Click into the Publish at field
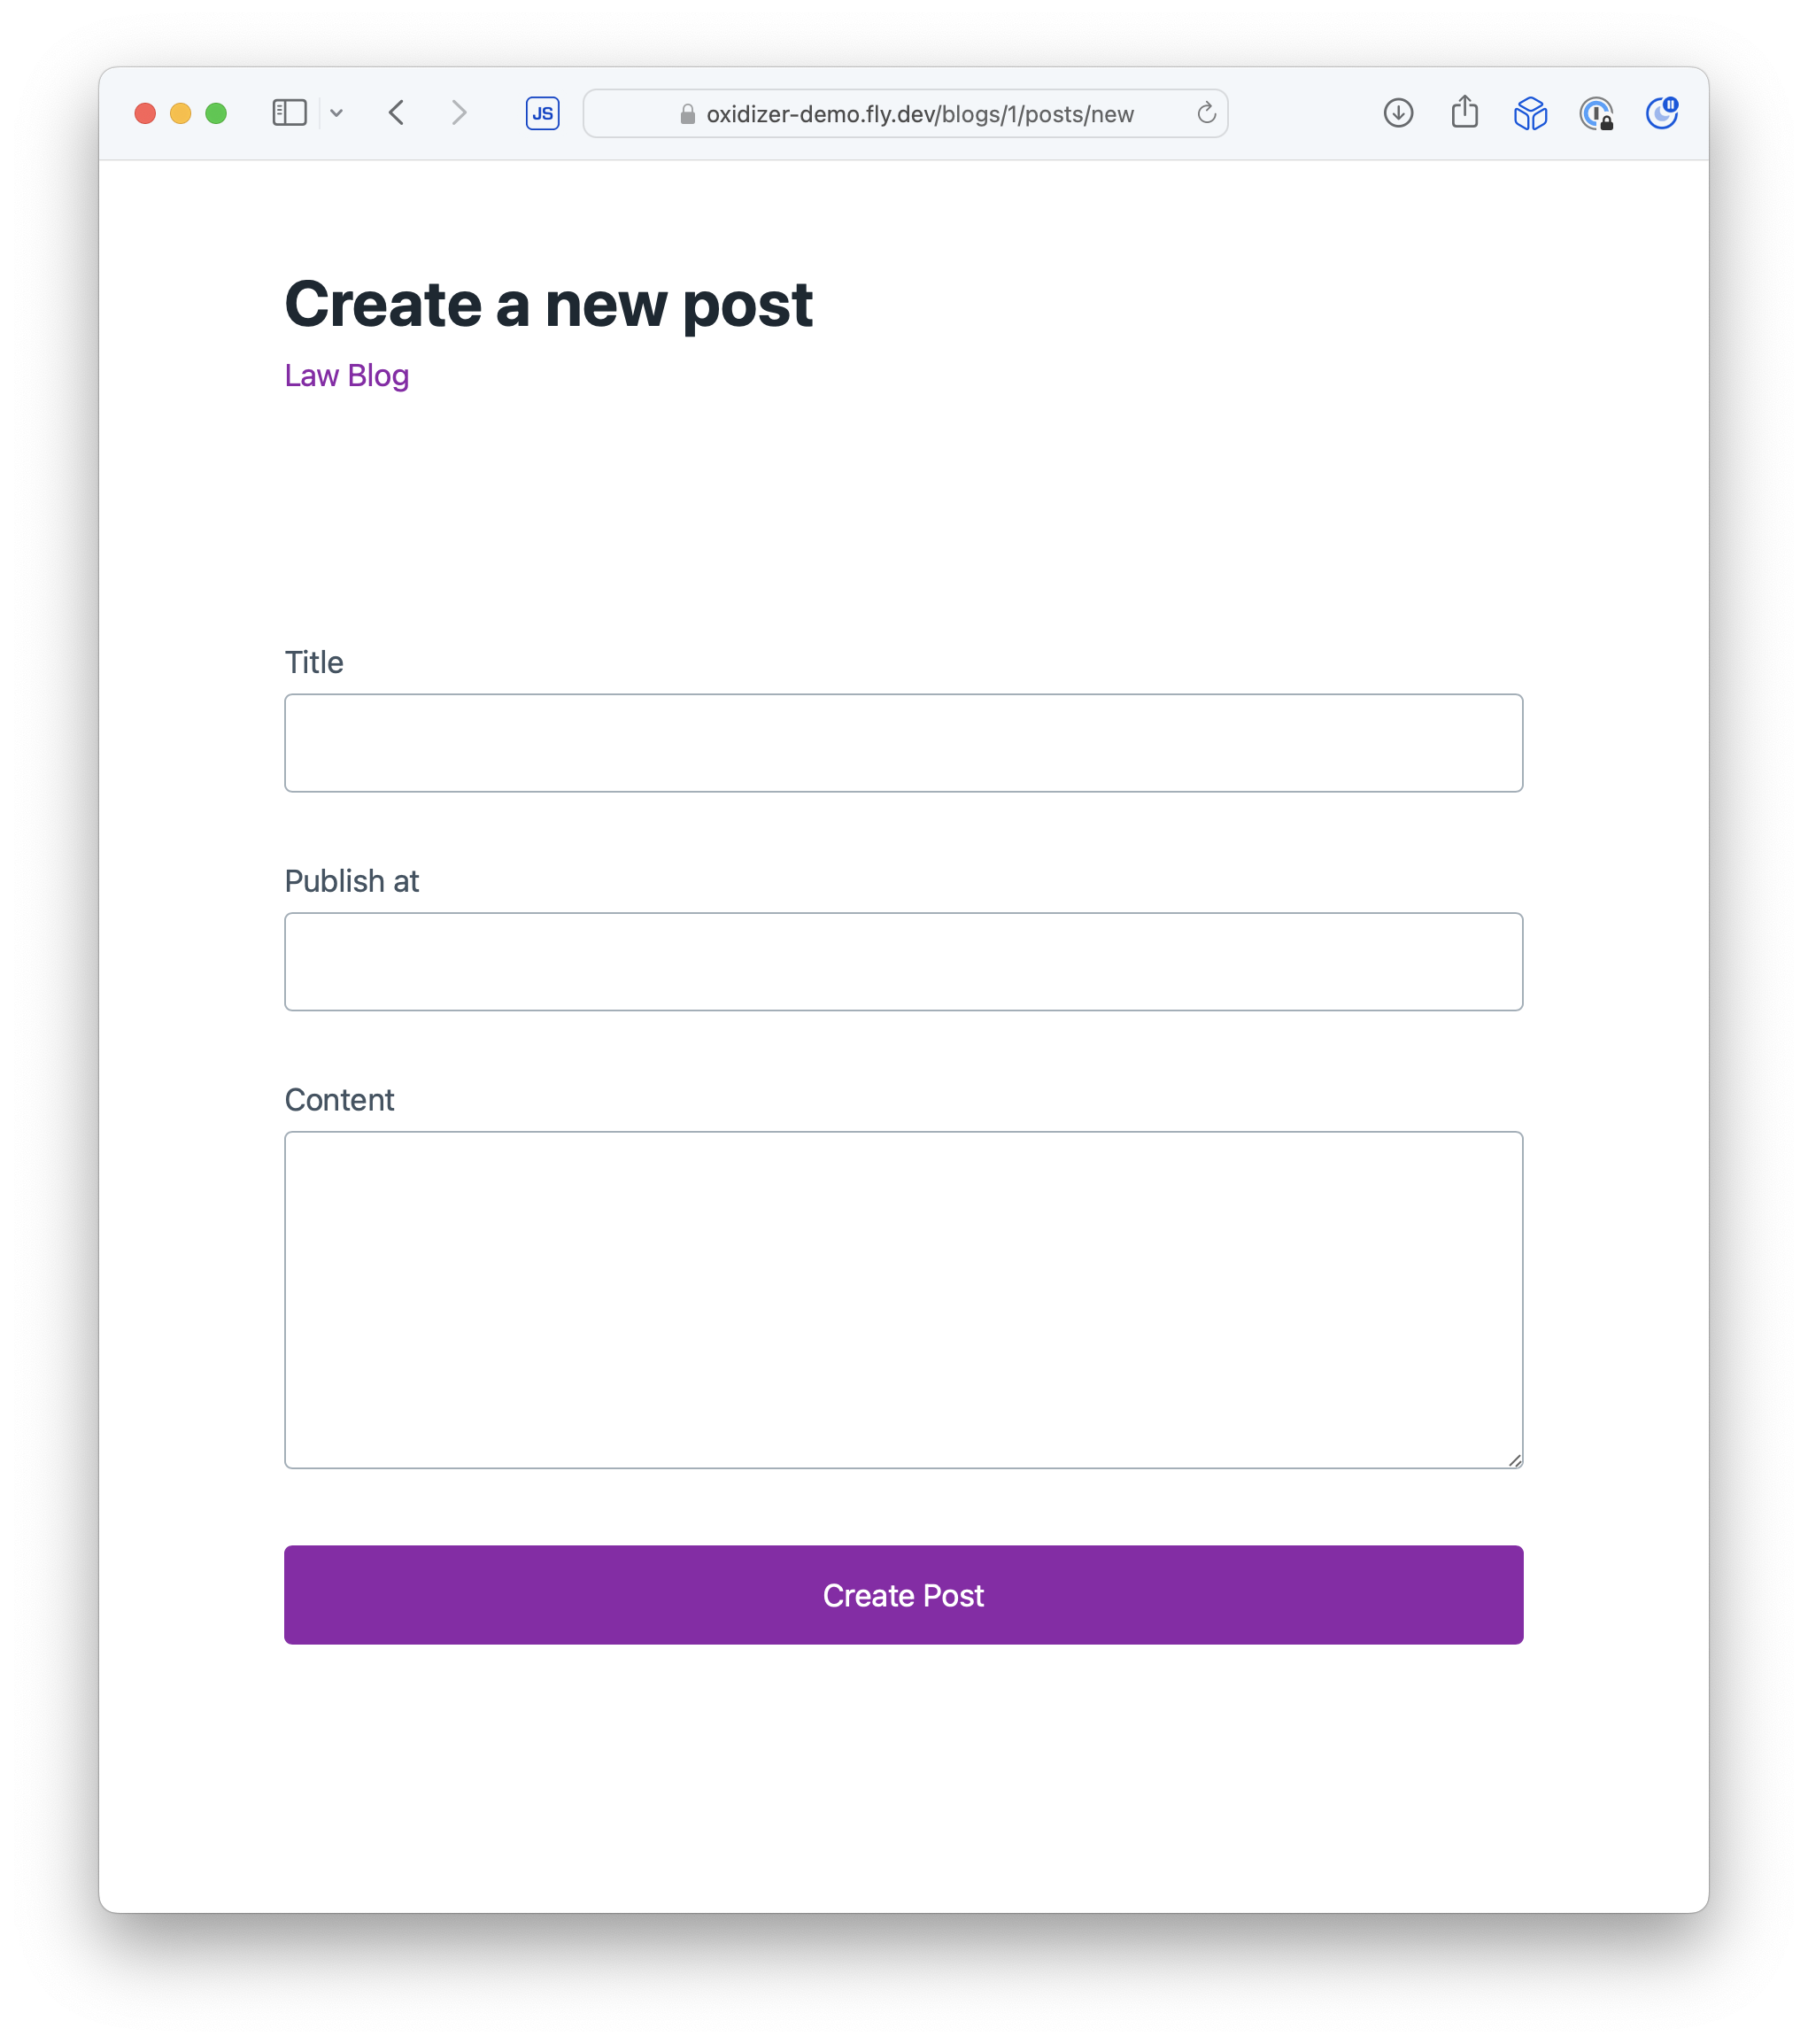Screen dimensions: 1808x2044 (x=903, y=961)
